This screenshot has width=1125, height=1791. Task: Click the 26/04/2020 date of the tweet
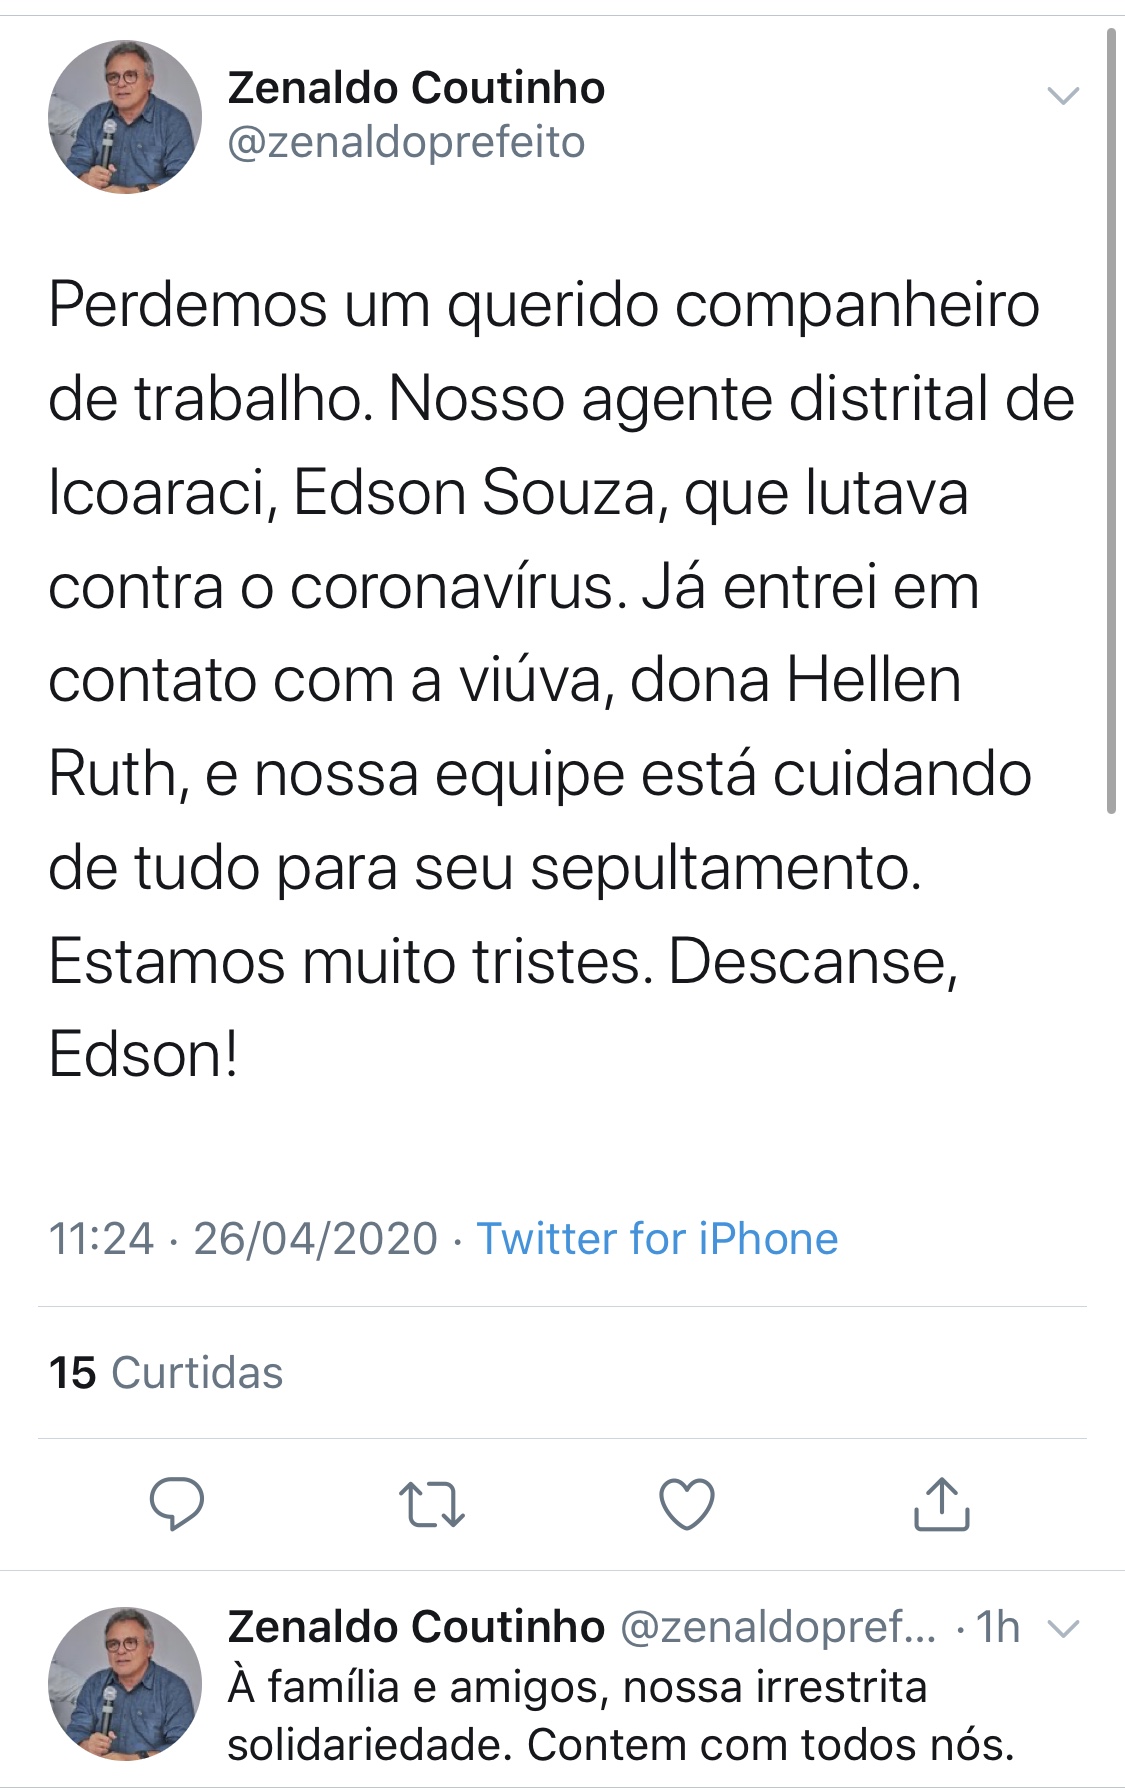(x=315, y=1239)
